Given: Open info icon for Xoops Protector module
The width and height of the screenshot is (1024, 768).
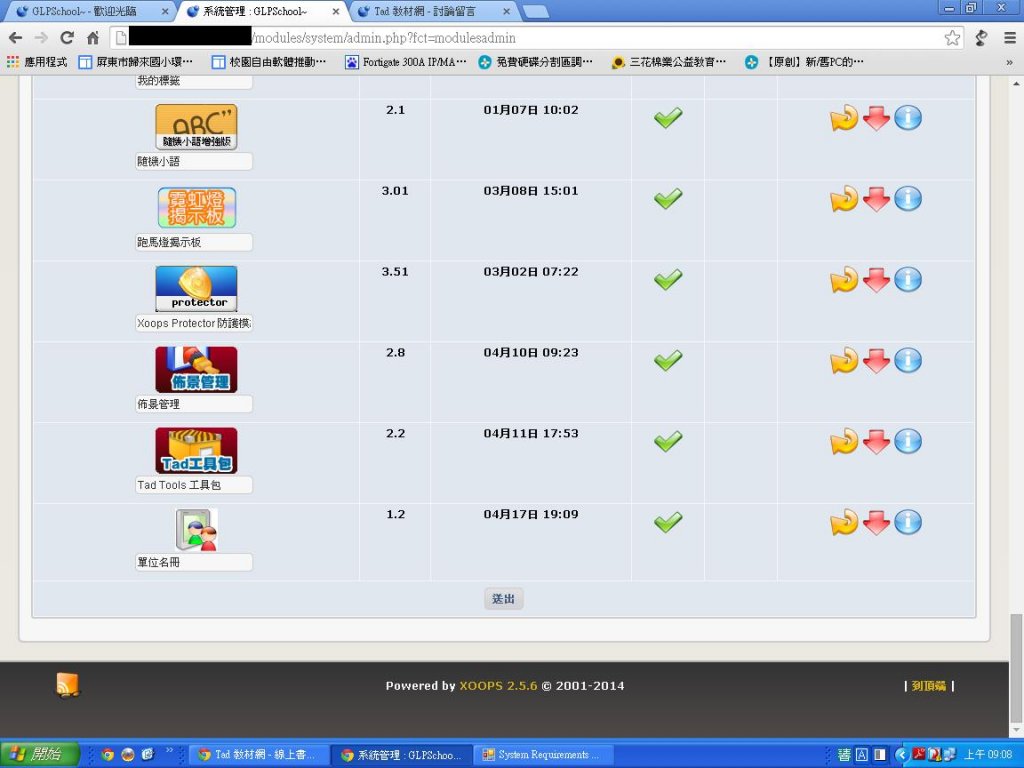Looking at the screenshot, I should (908, 279).
